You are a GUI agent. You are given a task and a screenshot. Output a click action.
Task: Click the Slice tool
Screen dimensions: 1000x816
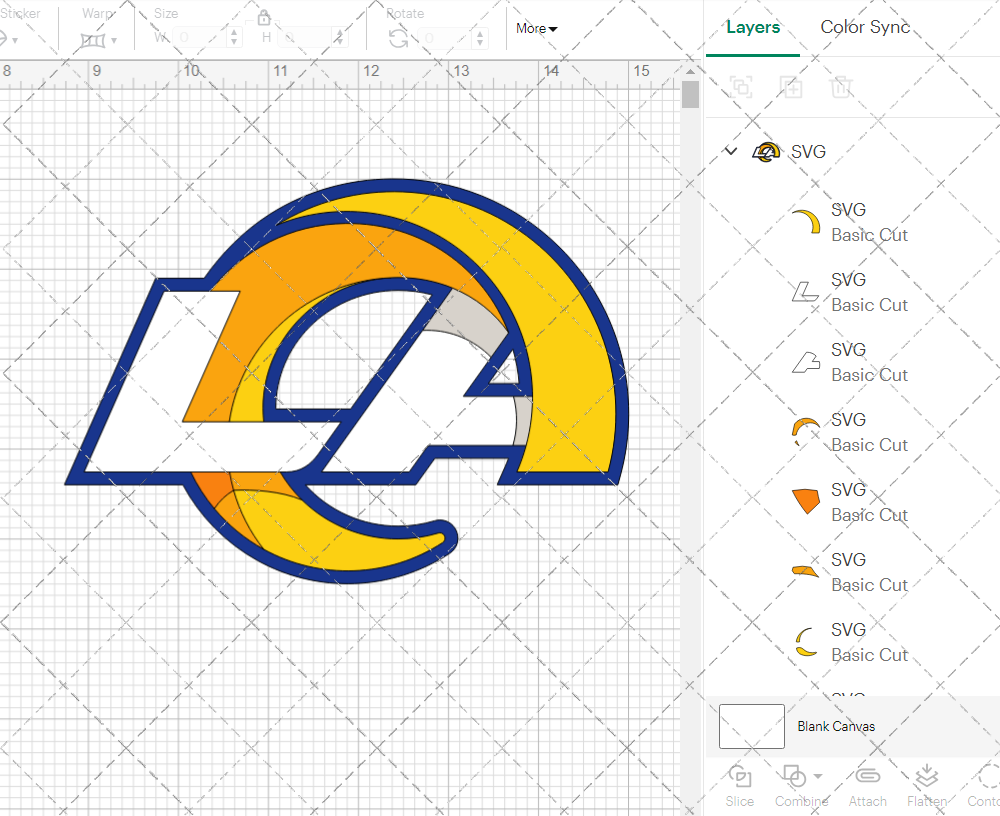(740, 786)
